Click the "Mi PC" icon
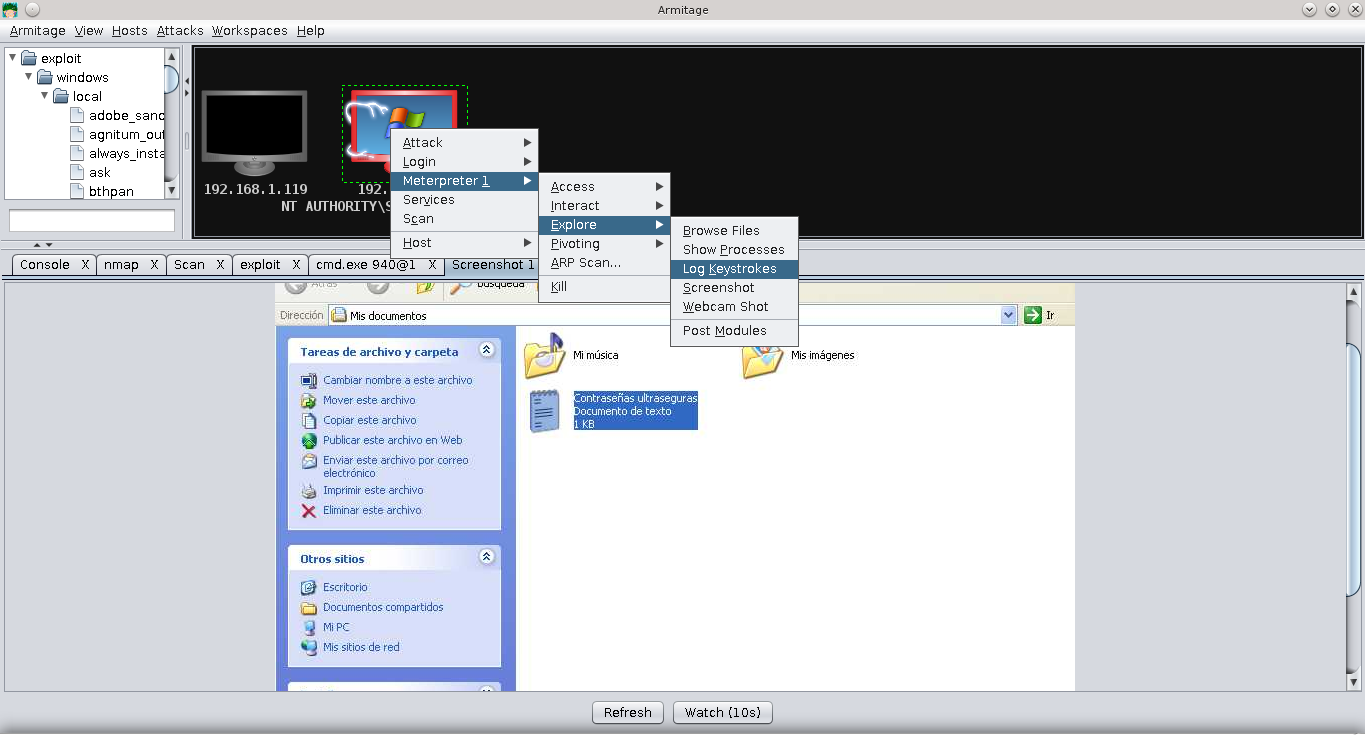The image size is (1365, 735). (310, 627)
